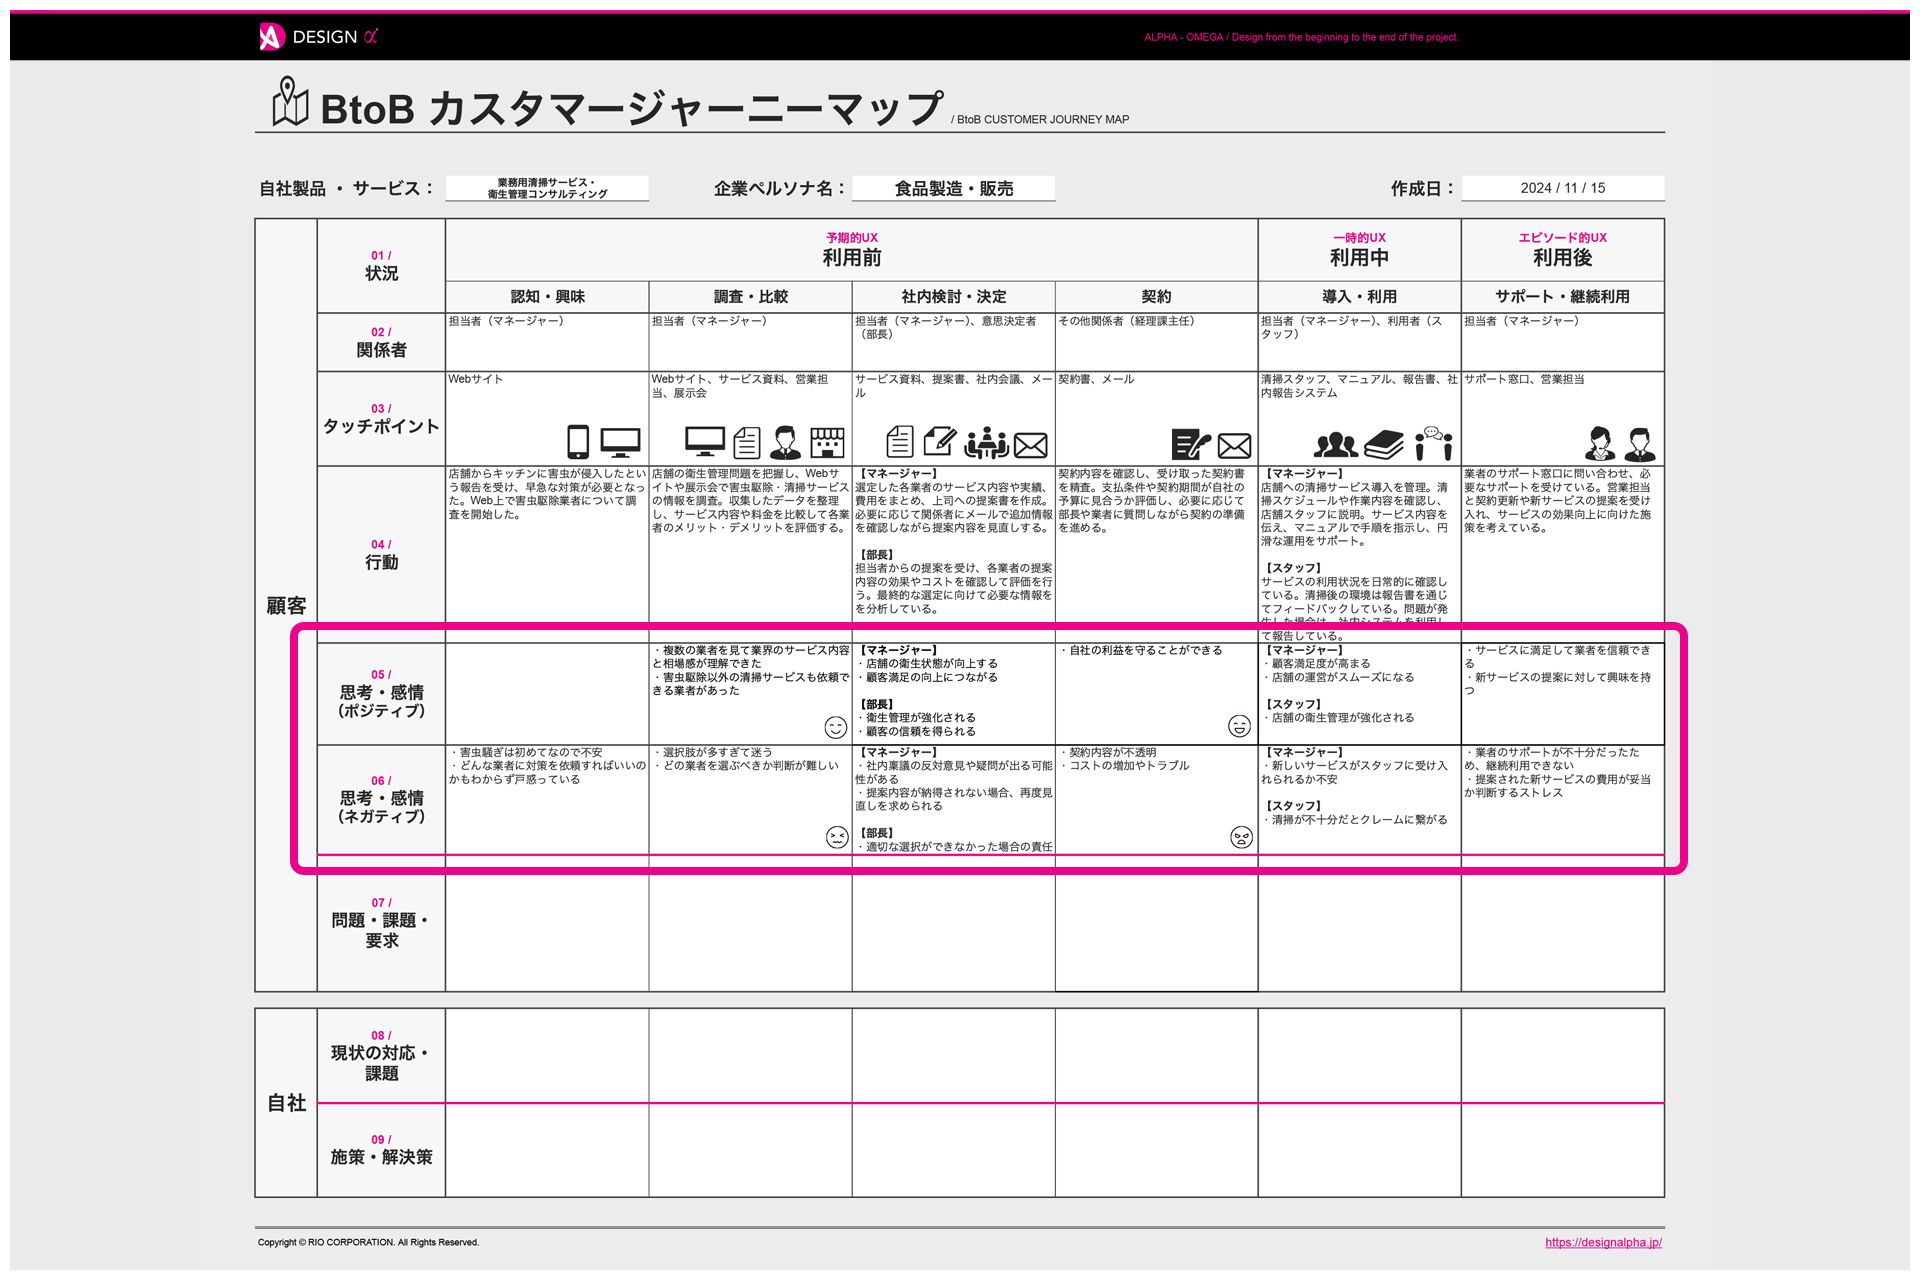Image resolution: width=1920 pixels, height=1280 pixels.
Task: Click the DESIGN α logo in header
Action: 318,37
